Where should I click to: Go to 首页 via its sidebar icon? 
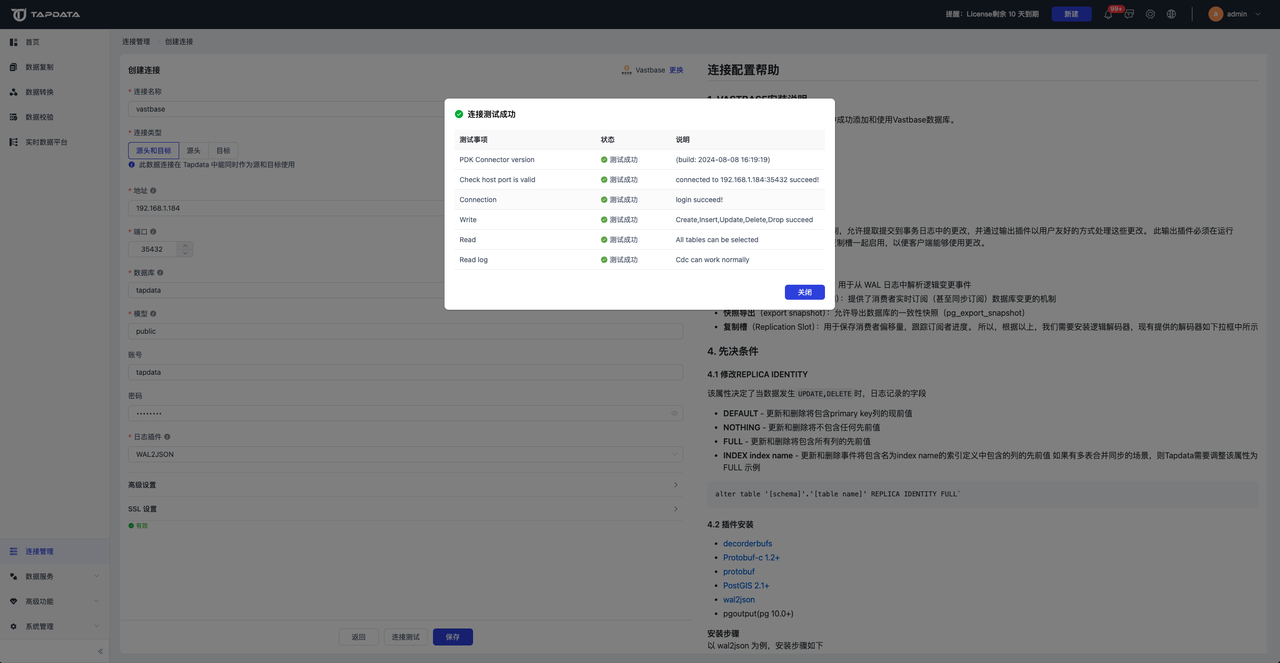pyautogui.click(x=14, y=42)
